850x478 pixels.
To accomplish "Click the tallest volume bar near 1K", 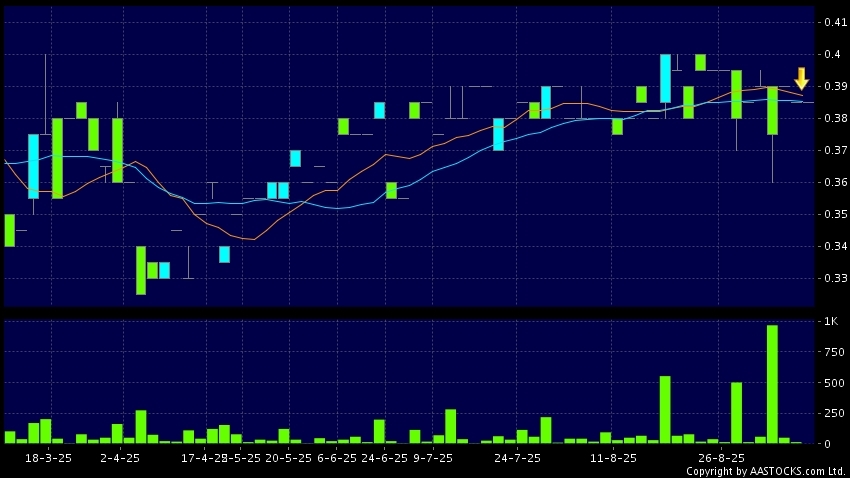I will tap(772, 384).
